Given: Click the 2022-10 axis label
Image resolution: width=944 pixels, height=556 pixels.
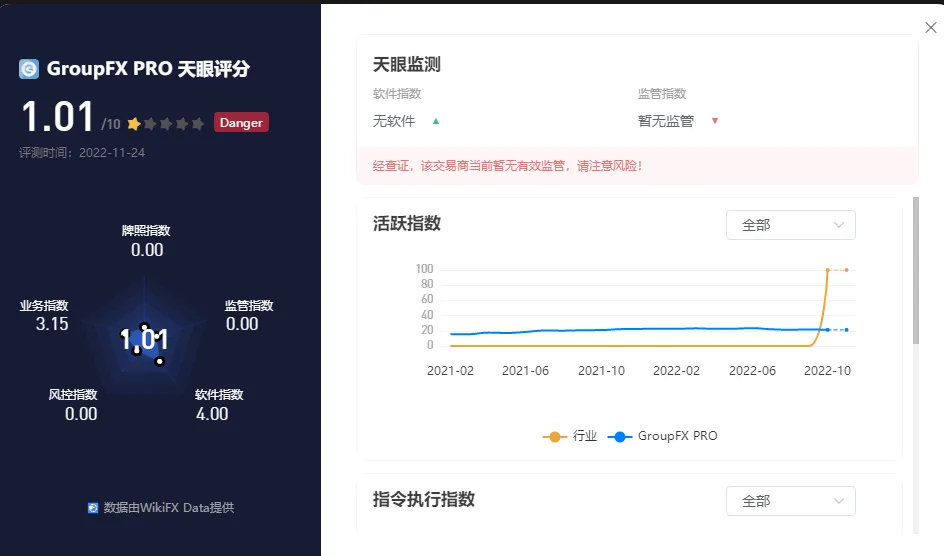Looking at the screenshot, I should tap(827, 371).
